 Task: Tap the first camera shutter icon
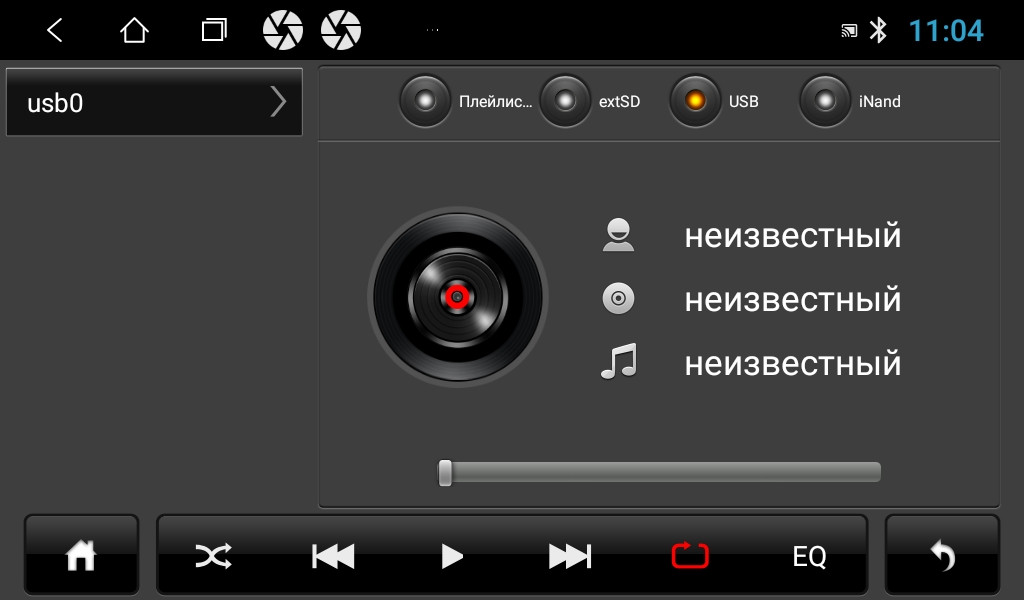(x=283, y=31)
